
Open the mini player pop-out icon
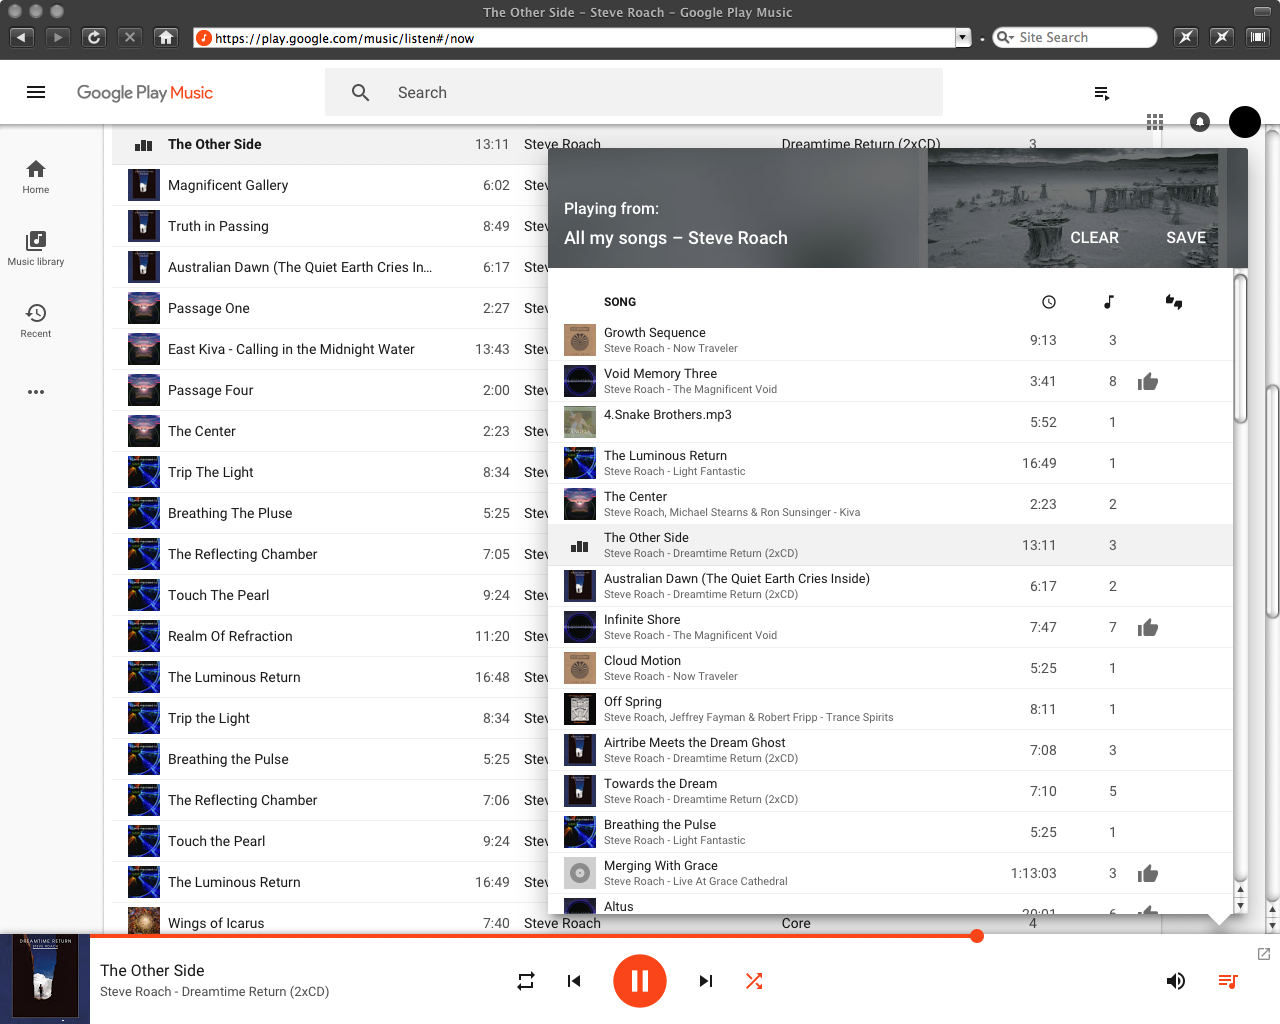coord(1264,954)
